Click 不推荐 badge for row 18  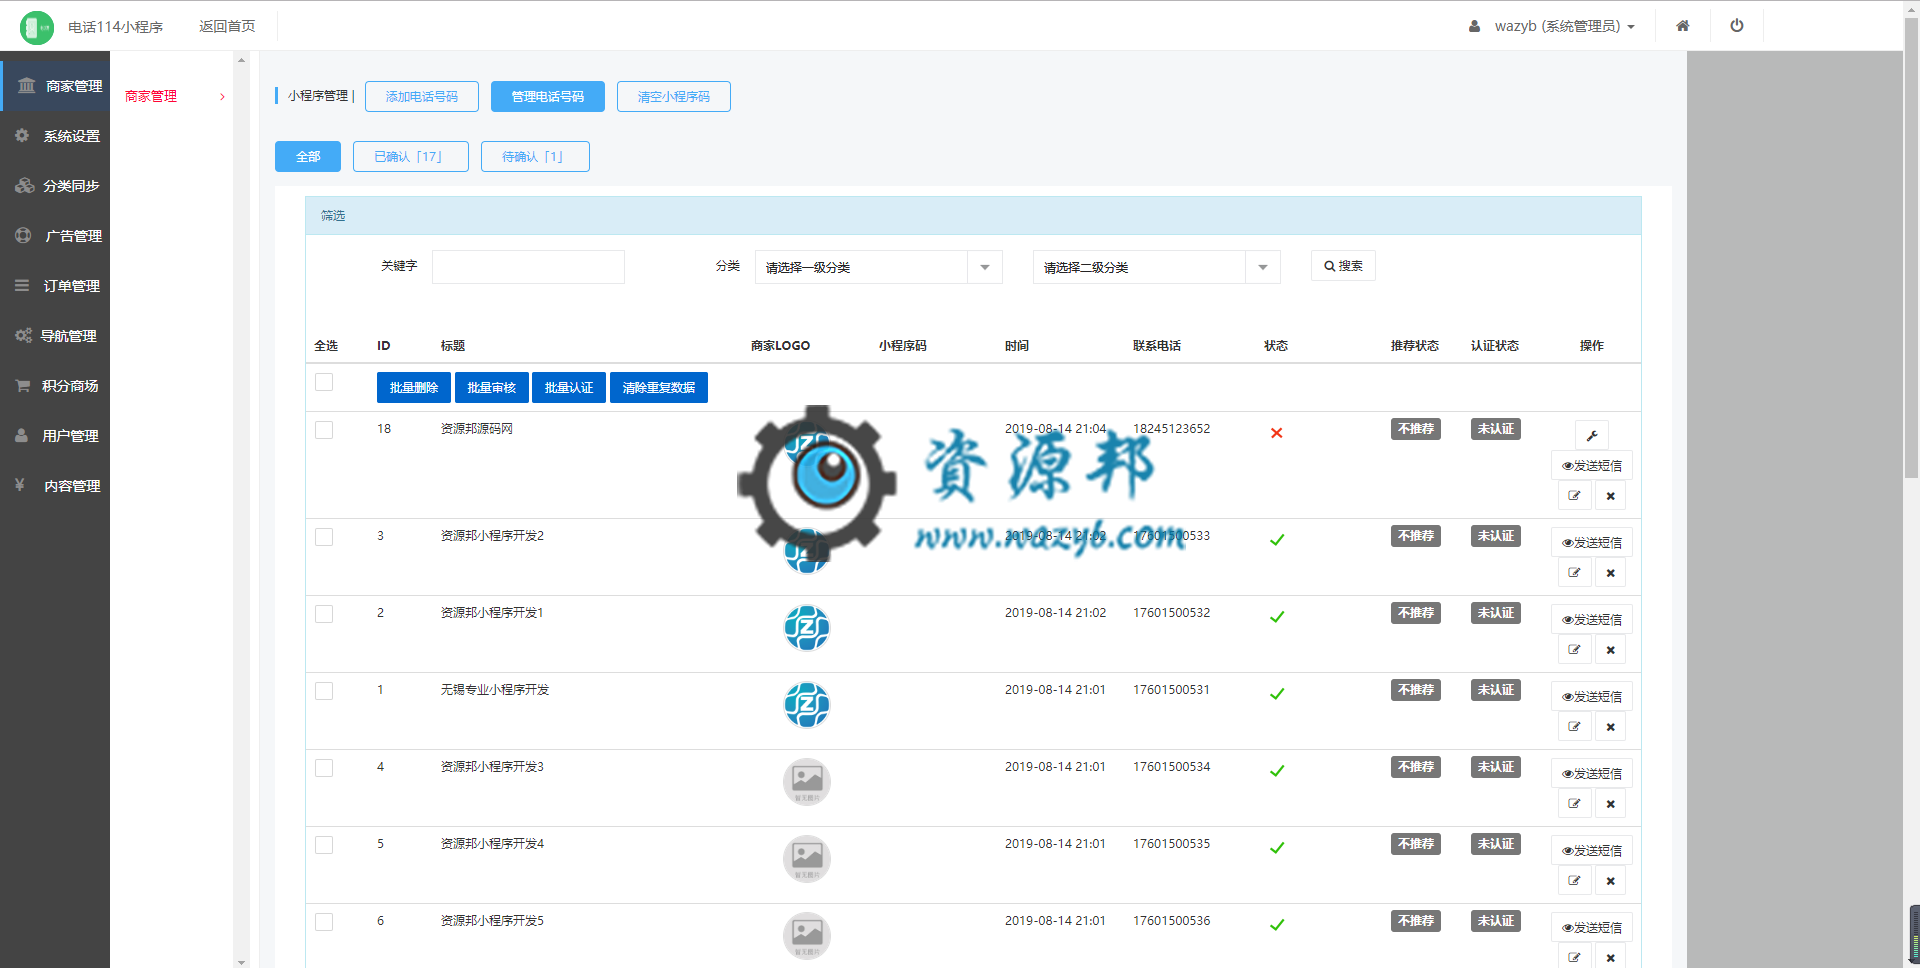(1416, 429)
